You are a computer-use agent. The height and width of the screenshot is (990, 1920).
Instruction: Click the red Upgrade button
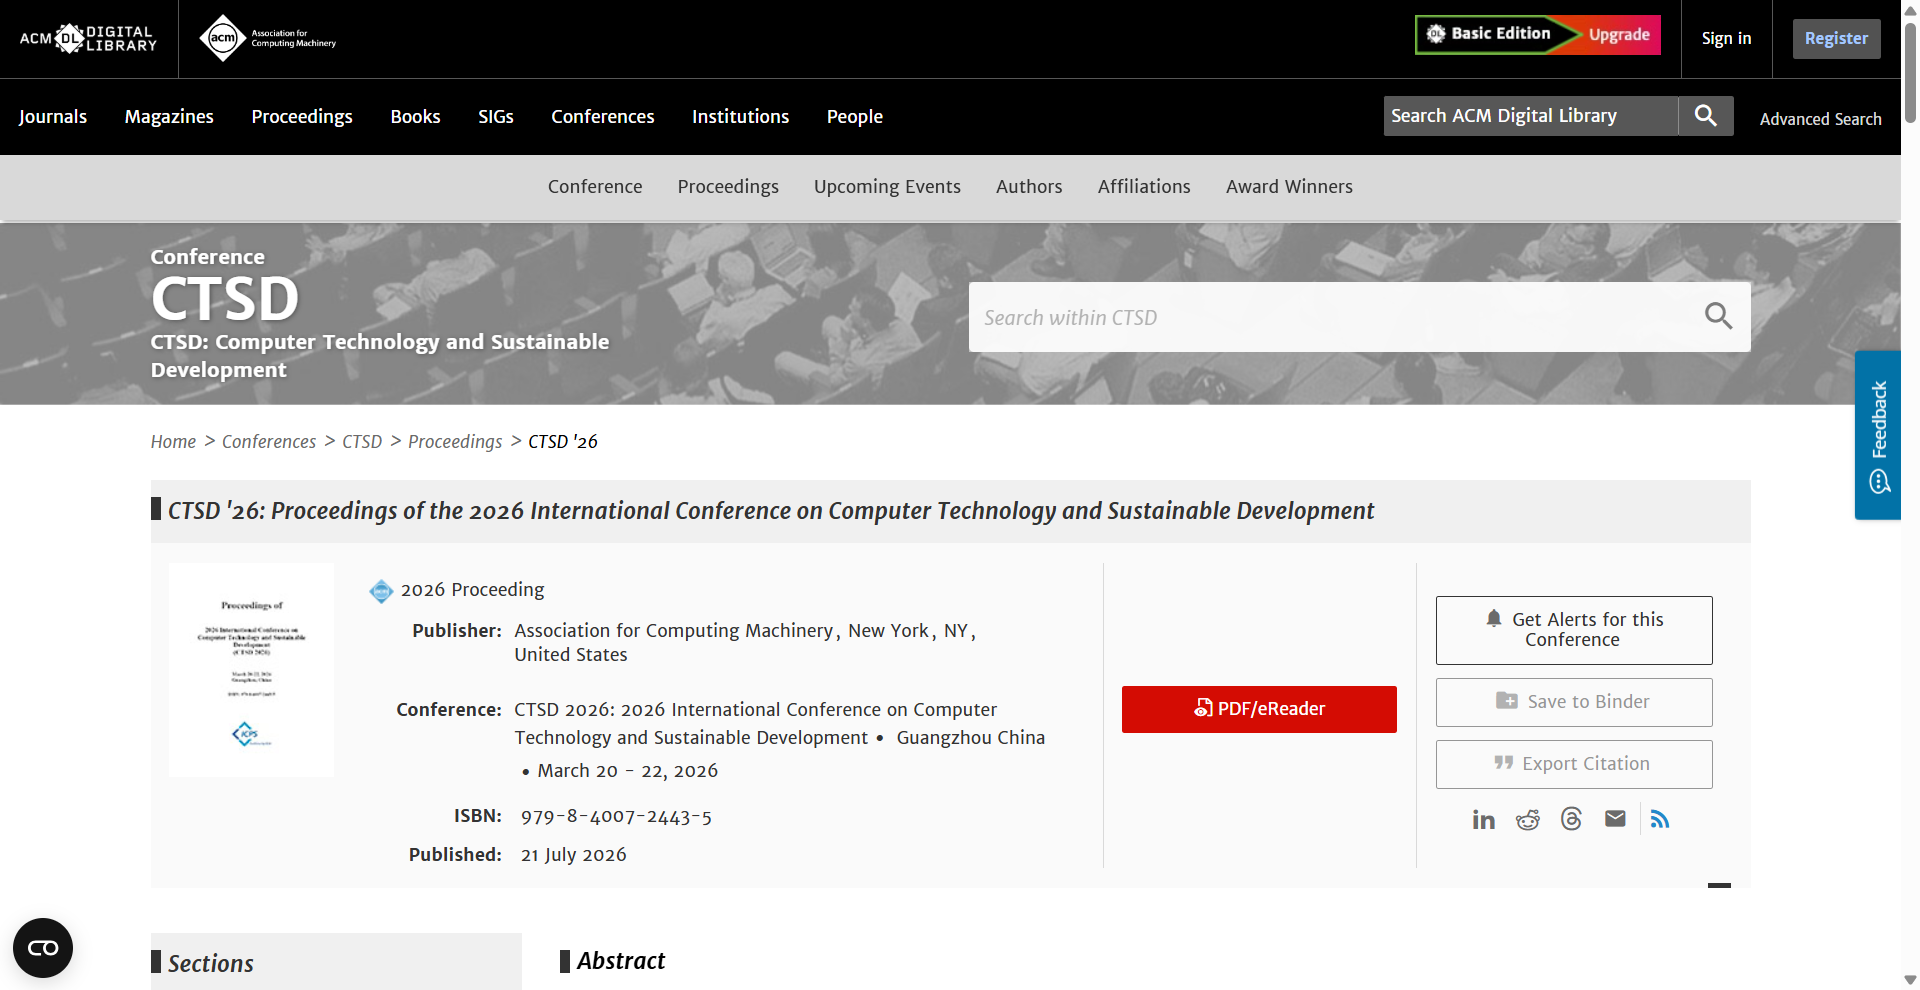tap(1619, 34)
